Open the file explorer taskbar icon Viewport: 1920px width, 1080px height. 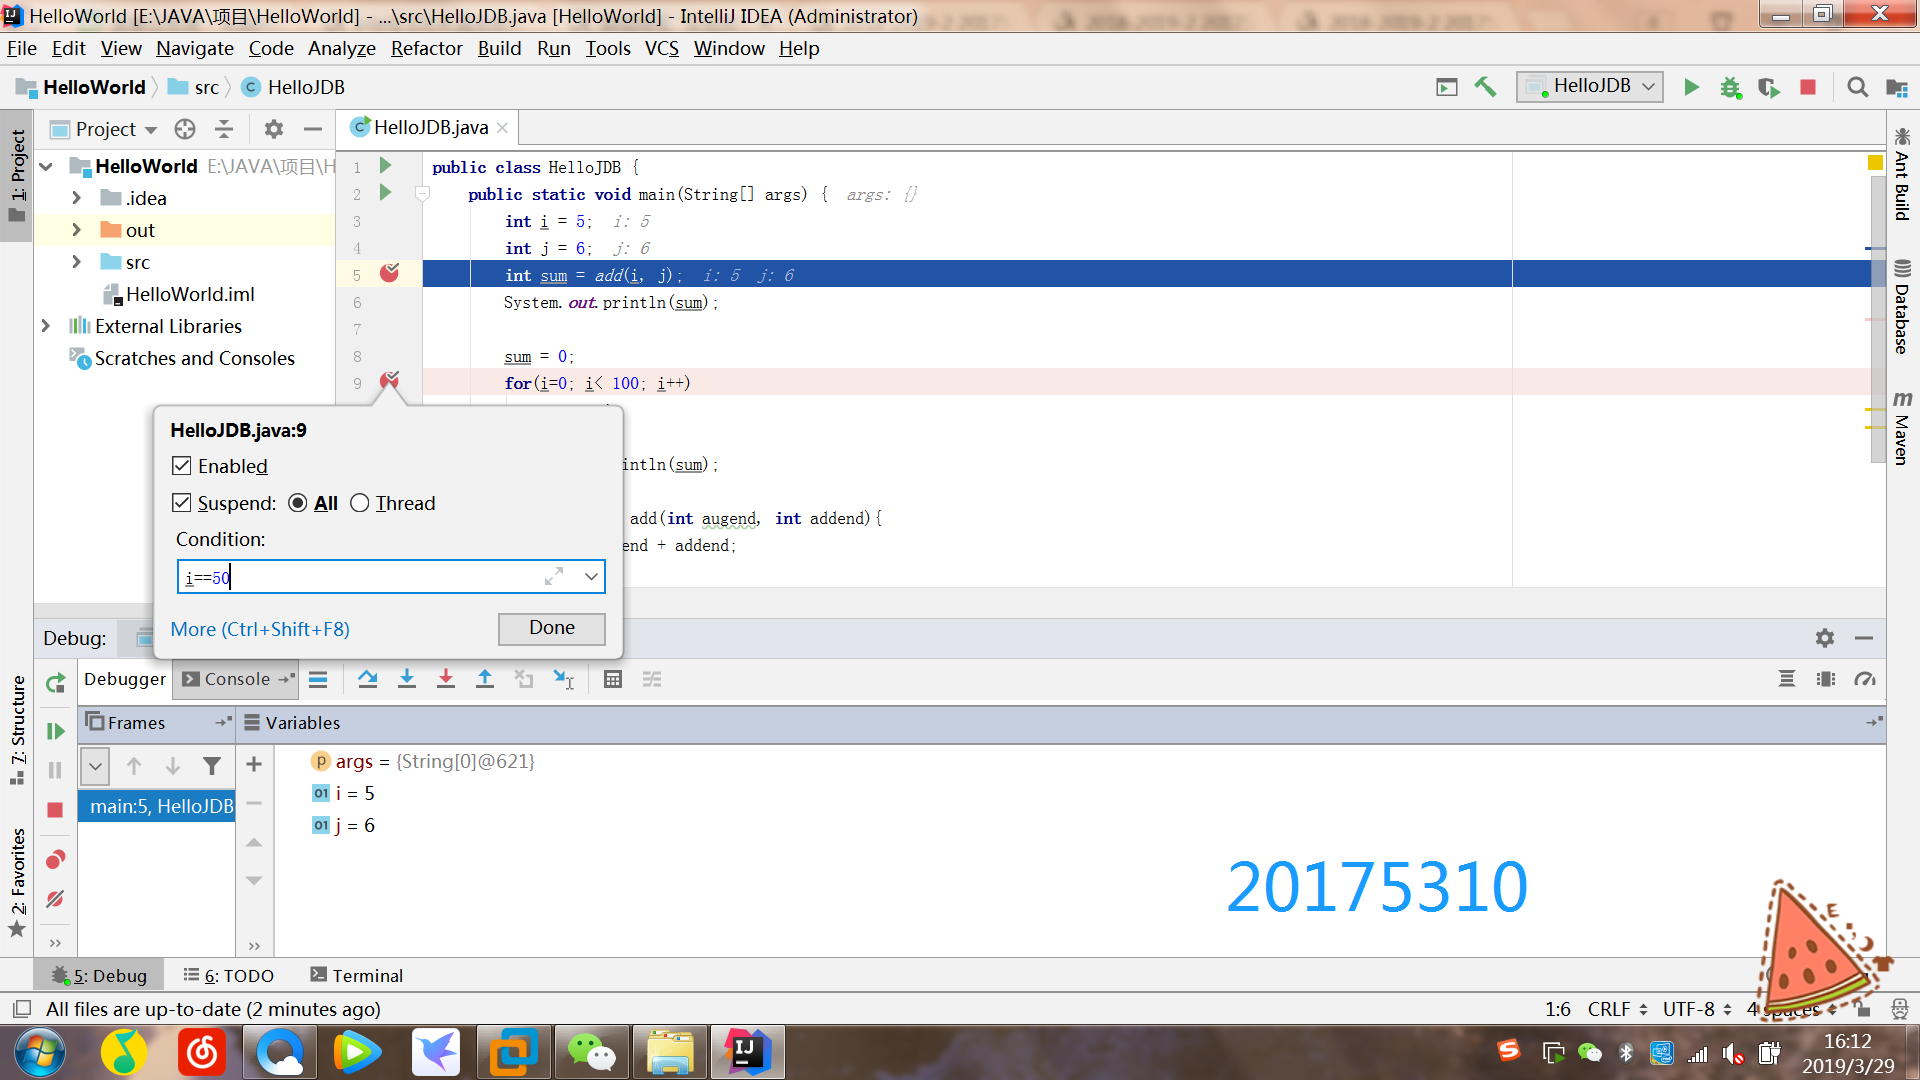tap(669, 1052)
